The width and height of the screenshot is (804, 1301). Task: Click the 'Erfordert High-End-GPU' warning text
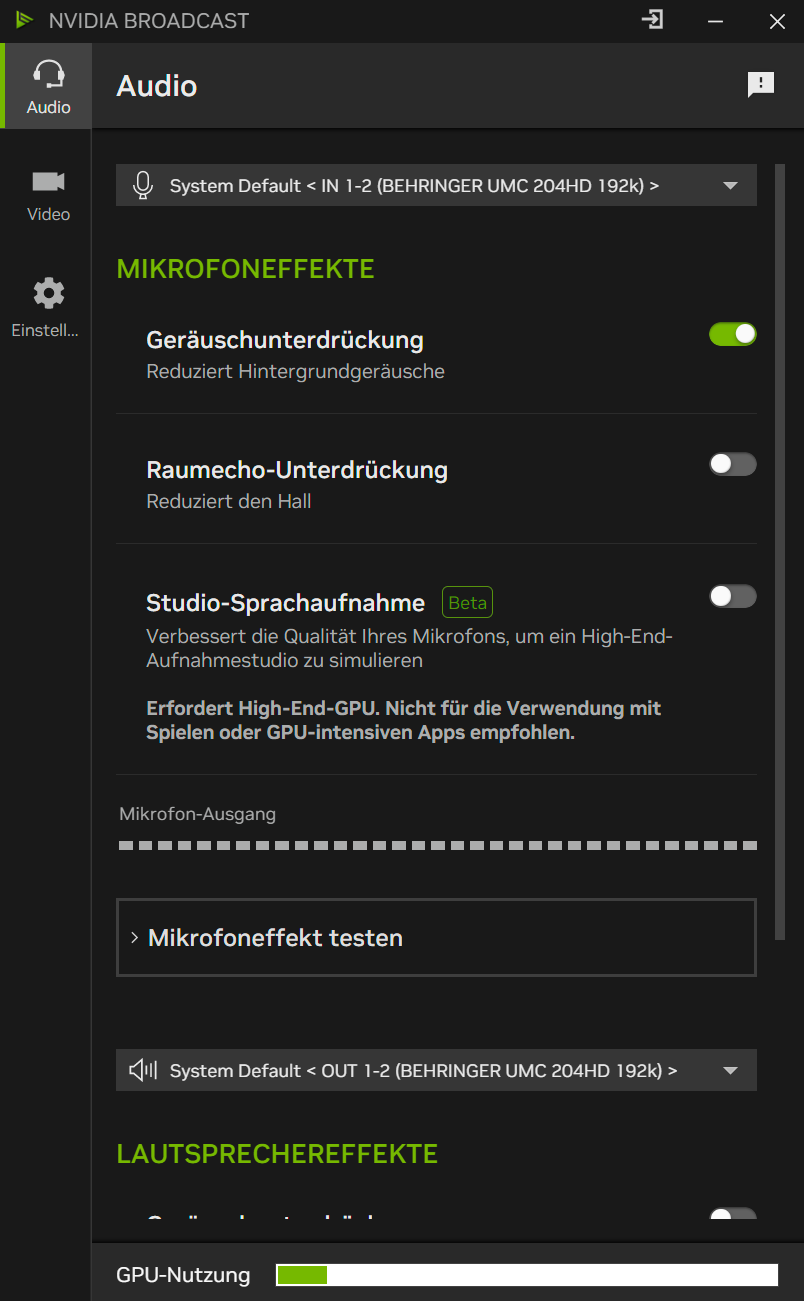[x=404, y=720]
